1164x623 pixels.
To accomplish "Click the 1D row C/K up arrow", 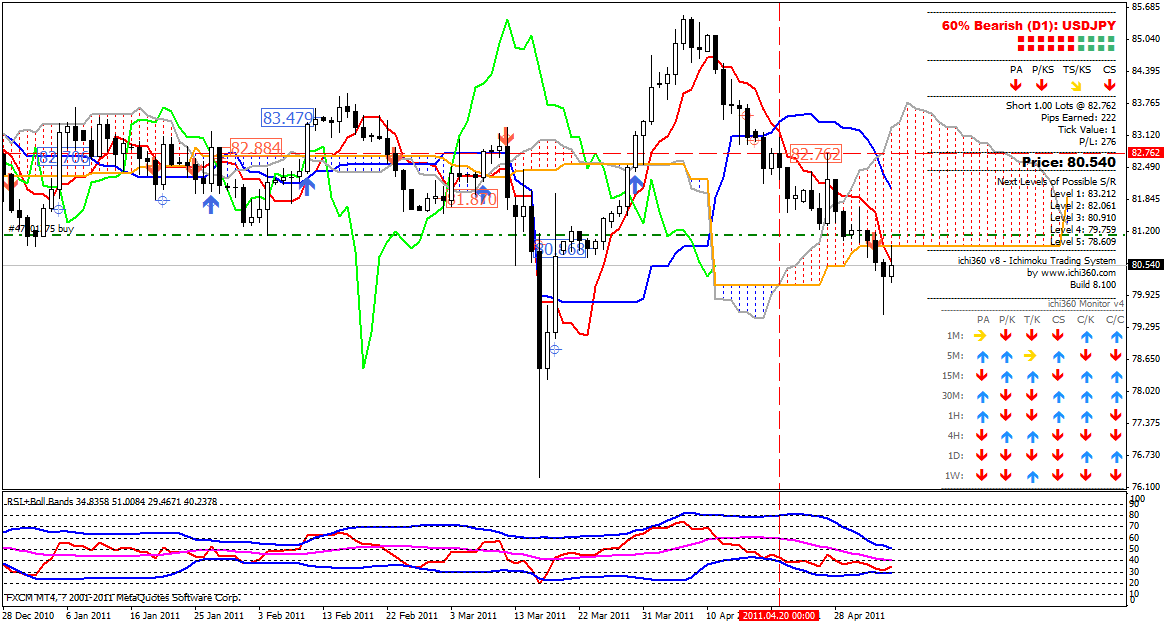I will (x=1087, y=455).
